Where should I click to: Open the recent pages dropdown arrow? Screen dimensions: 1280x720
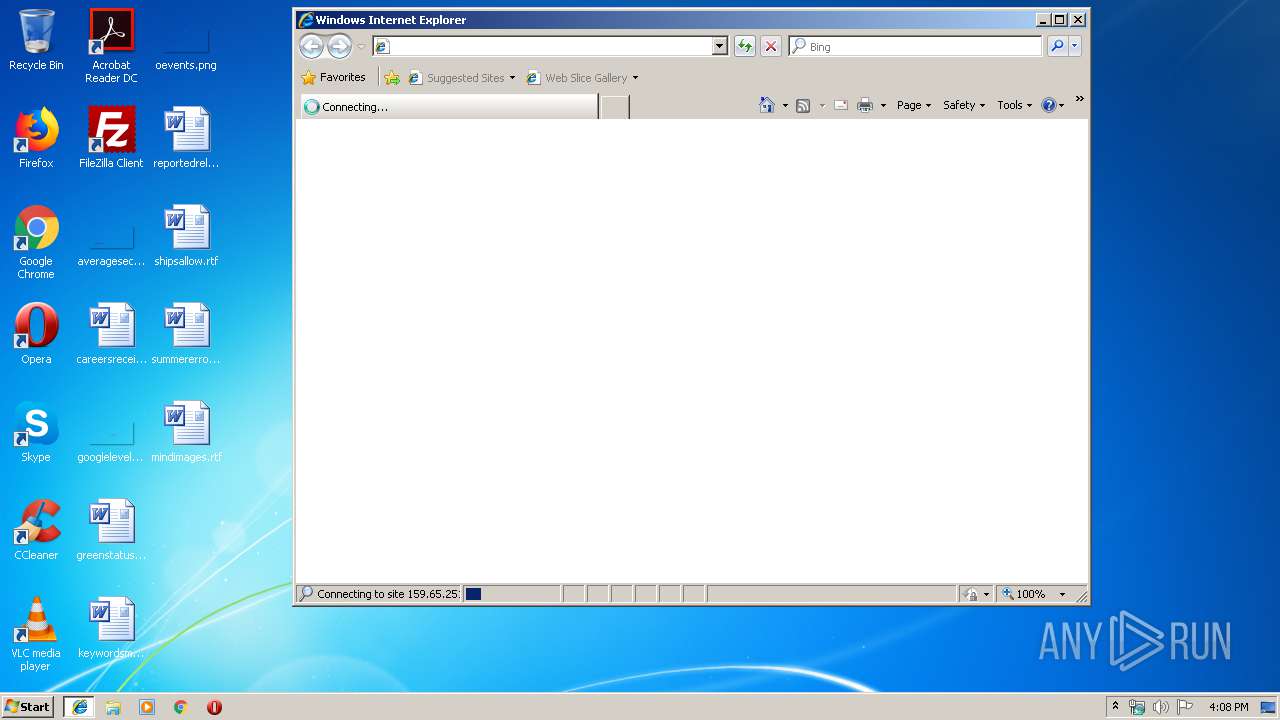(x=361, y=47)
